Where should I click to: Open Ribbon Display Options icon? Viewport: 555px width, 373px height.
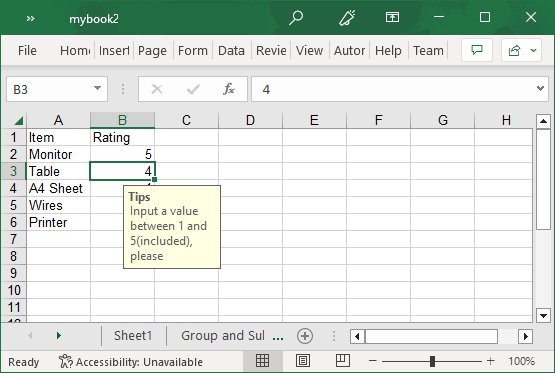pyautogui.click(x=392, y=17)
